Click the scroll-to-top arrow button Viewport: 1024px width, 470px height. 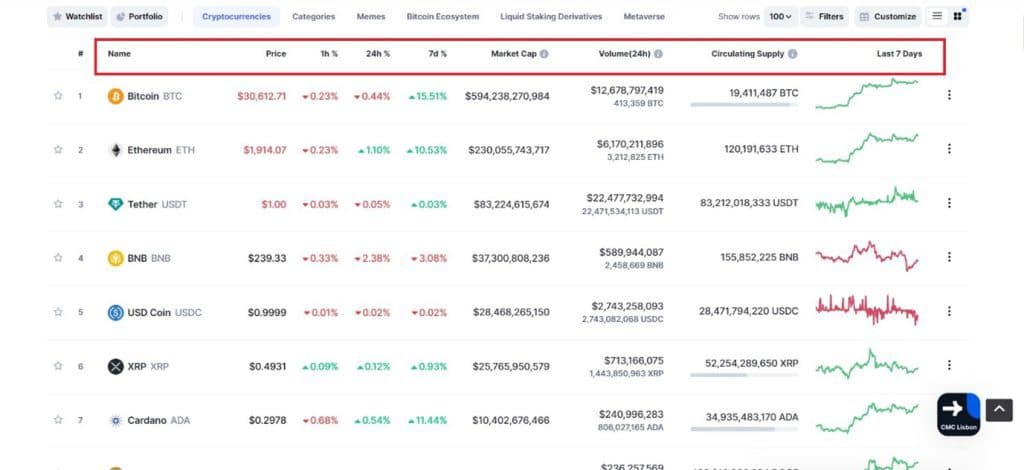(999, 410)
